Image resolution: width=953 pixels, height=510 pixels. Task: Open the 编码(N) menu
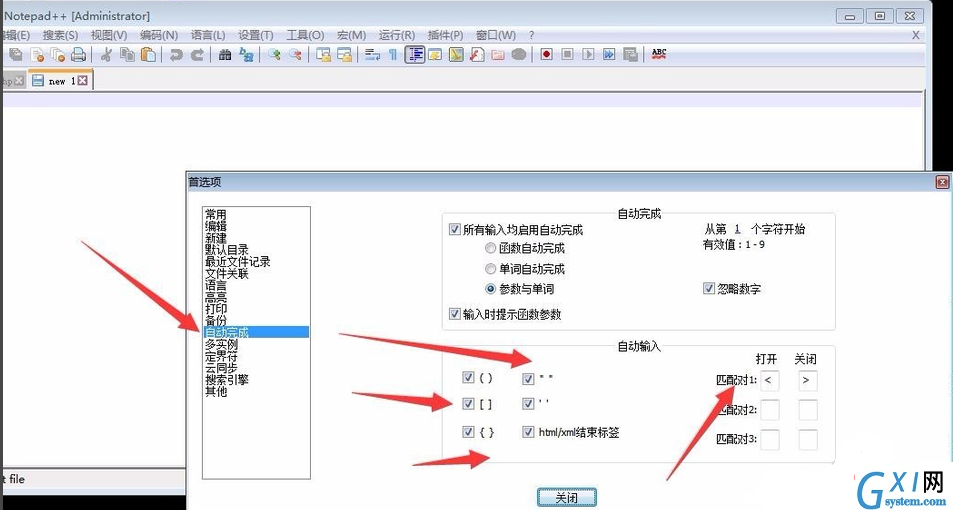tap(159, 35)
